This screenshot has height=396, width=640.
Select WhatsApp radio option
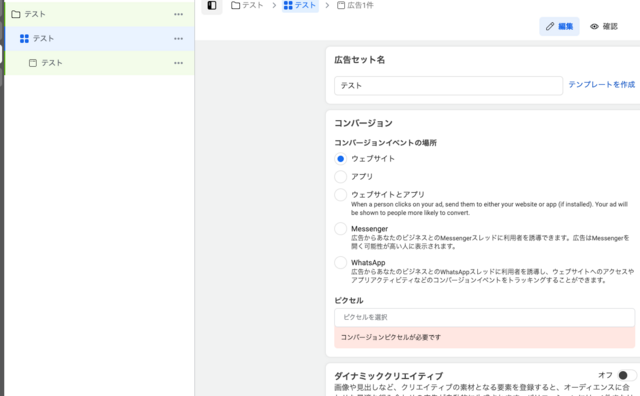coord(340,263)
